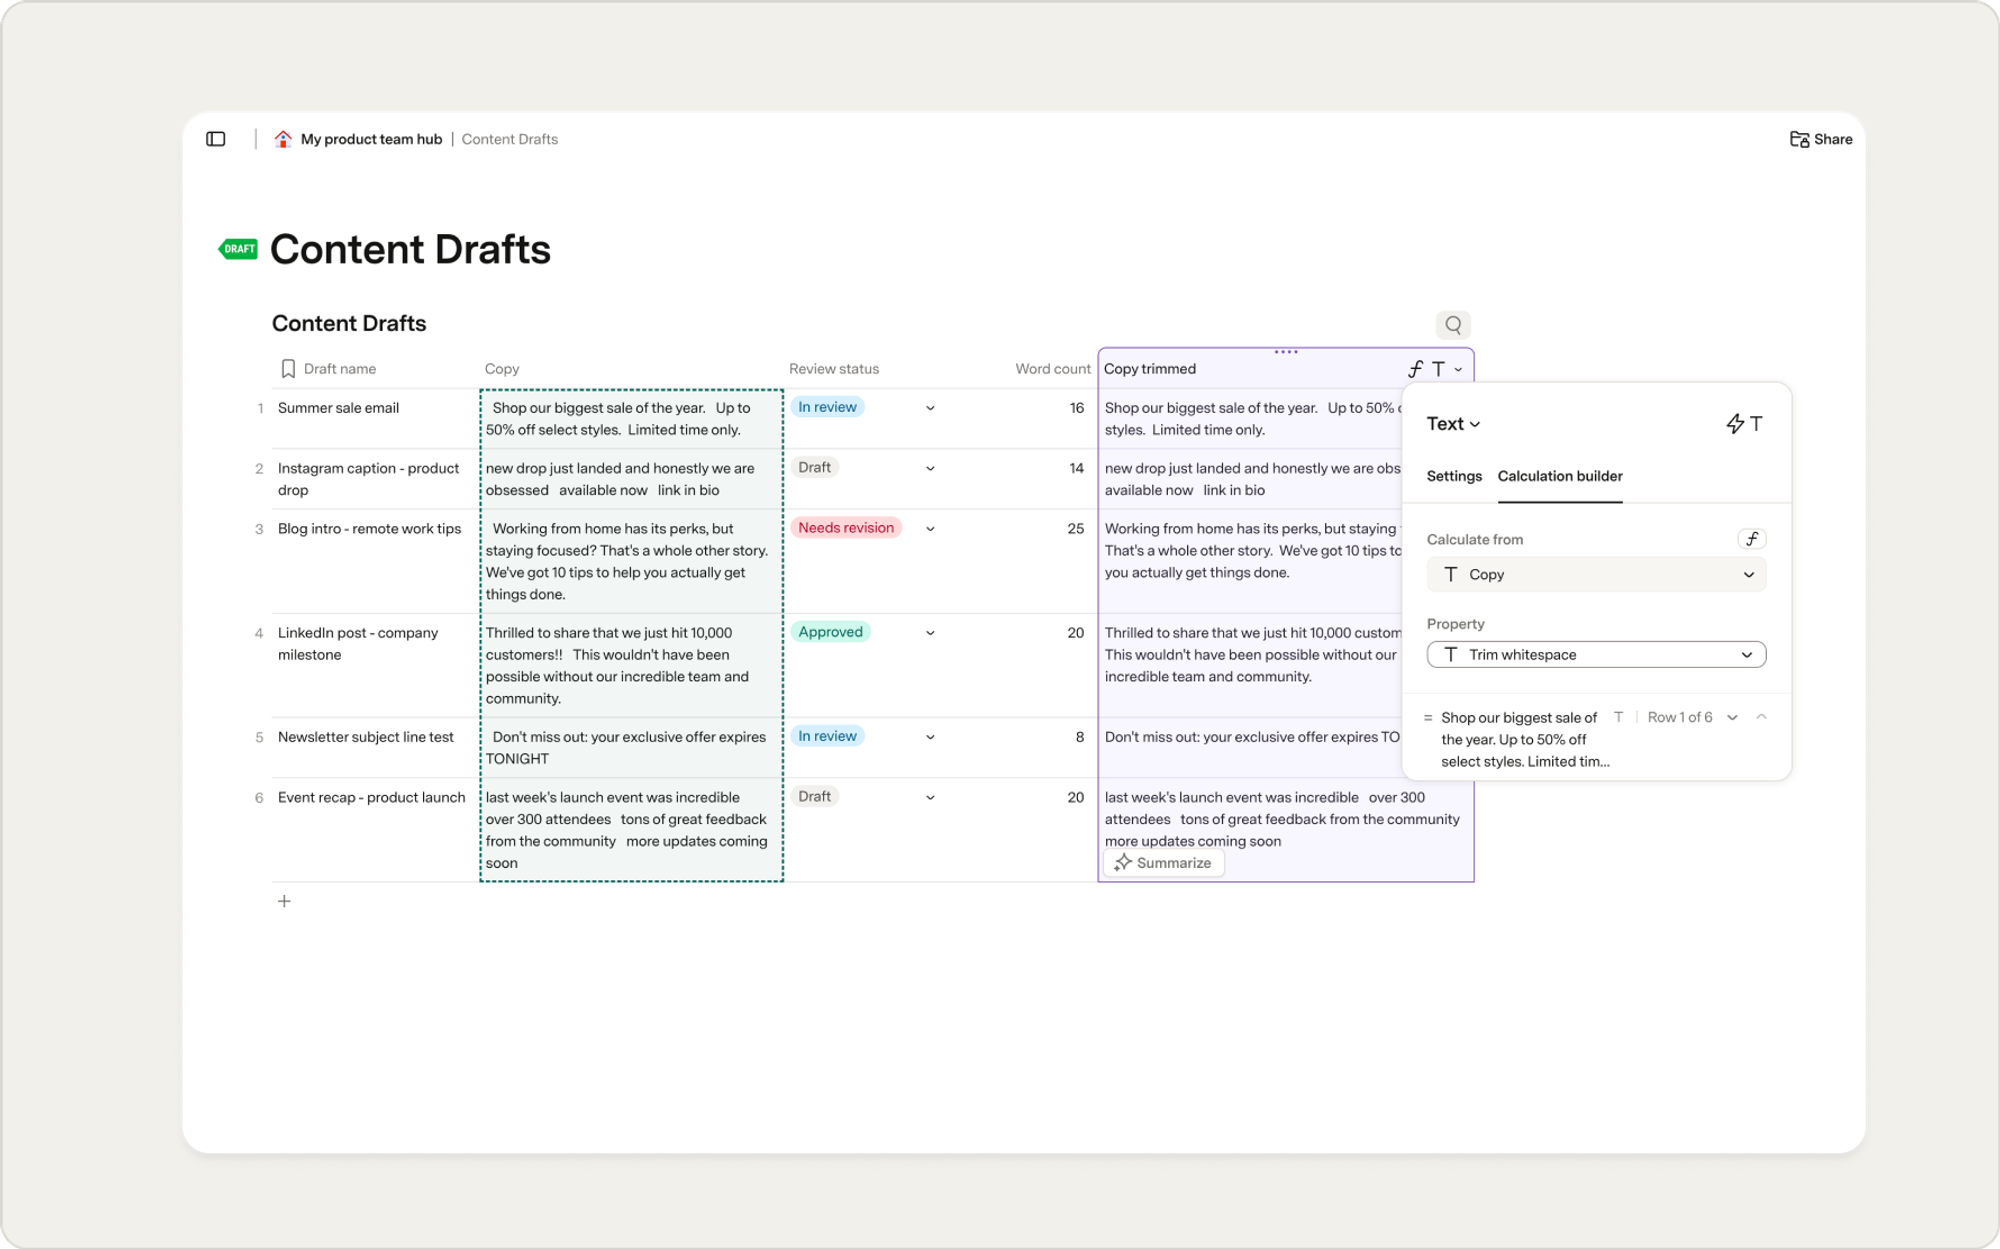Click the In review tag on Summer sale email
The image size is (2000, 1249).
[x=827, y=407]
